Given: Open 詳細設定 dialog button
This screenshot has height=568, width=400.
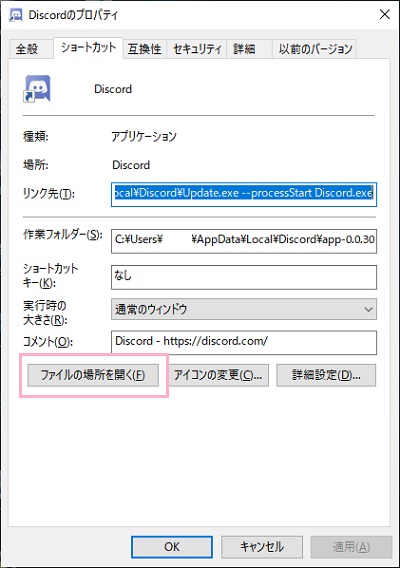Looking at the screenshot, I should 326,375.
